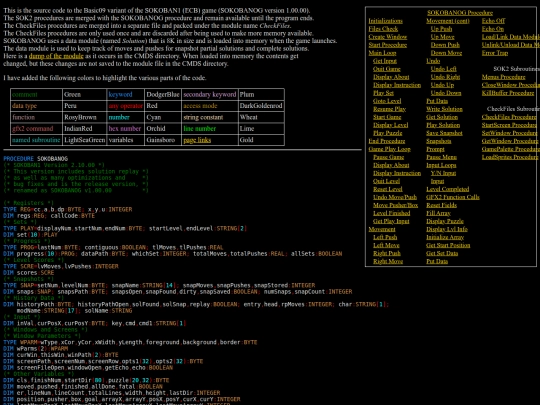Open the Display Level link
The height and width of the screenshot is (405, 540).
[x=391, y=125]
